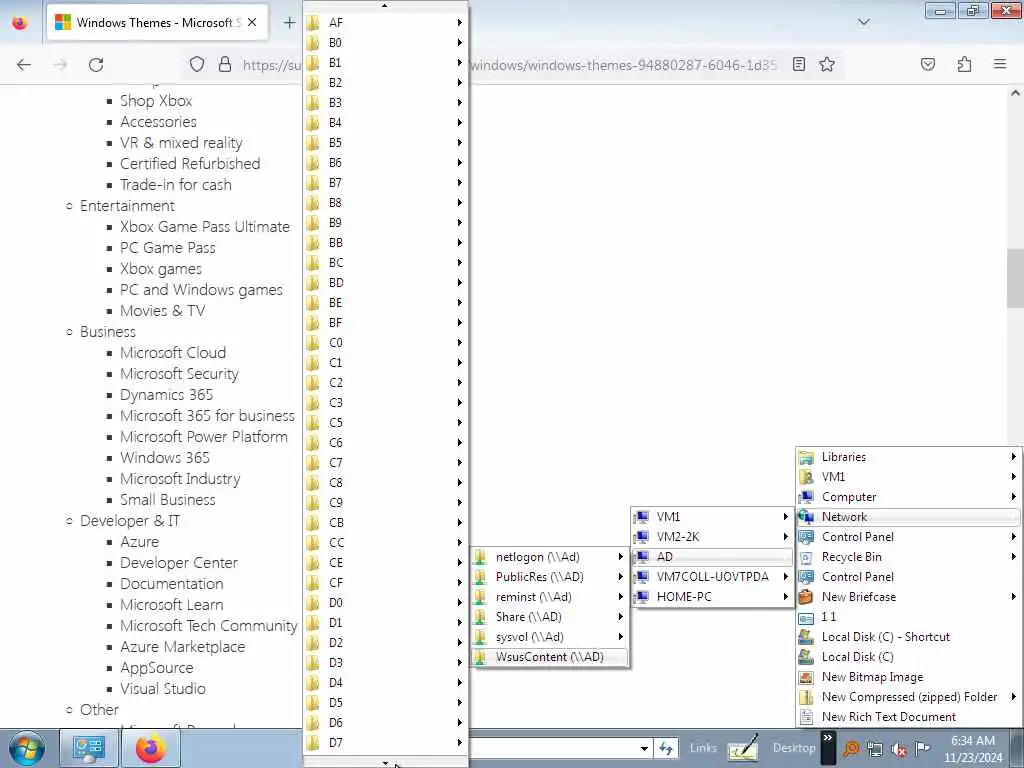Toggle reader view icon in address bar
Viewport: 1024px width, 768px height.
799,64
